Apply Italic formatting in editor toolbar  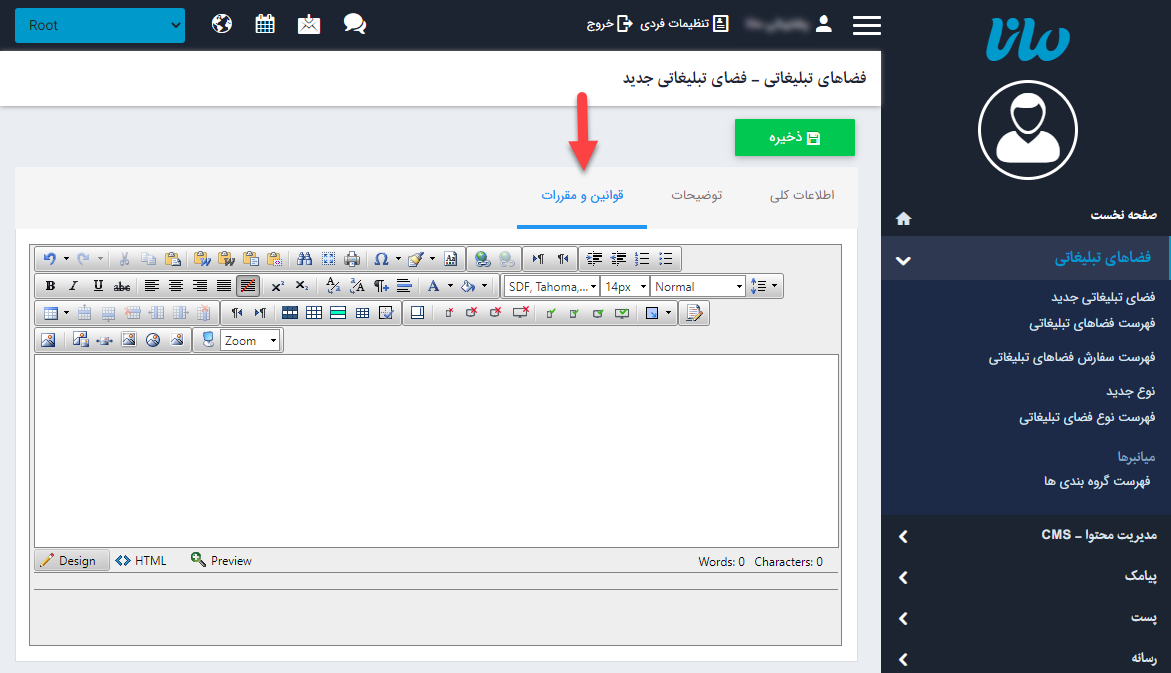coord(73,286)
